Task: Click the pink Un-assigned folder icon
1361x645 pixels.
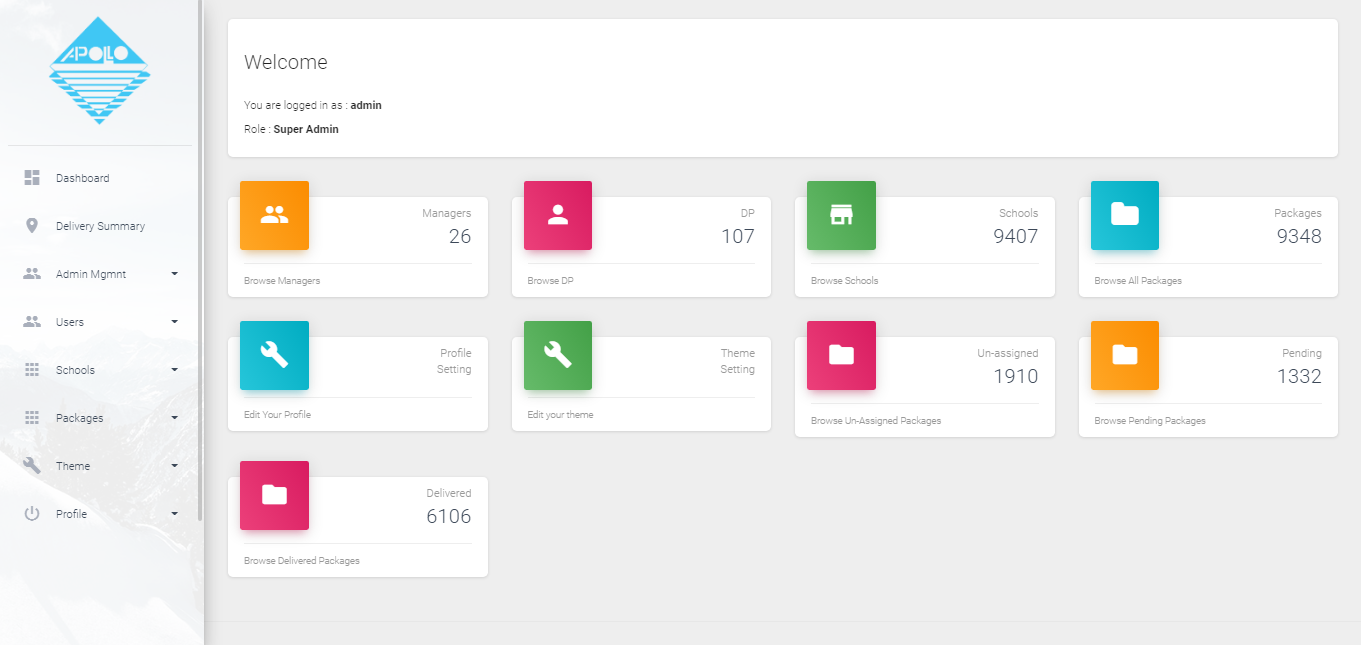Action: [x=841, y=355]
